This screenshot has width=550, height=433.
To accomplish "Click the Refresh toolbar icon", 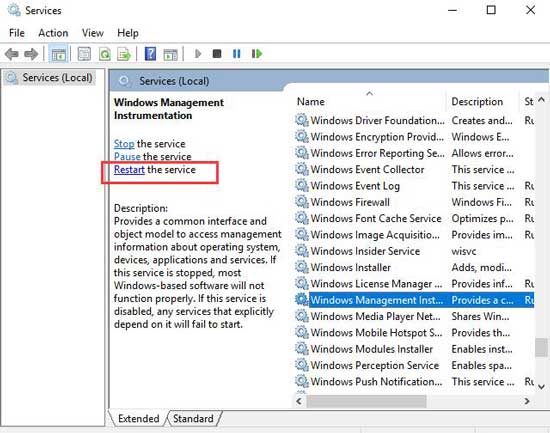I will coord(105,54).
